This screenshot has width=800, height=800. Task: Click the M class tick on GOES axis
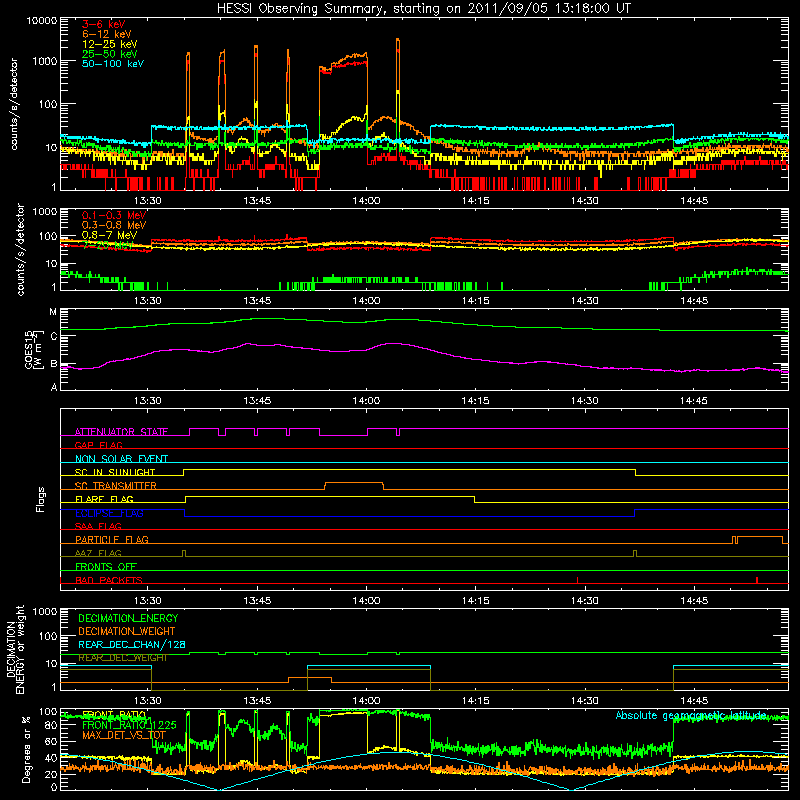(x=53, y=312)
